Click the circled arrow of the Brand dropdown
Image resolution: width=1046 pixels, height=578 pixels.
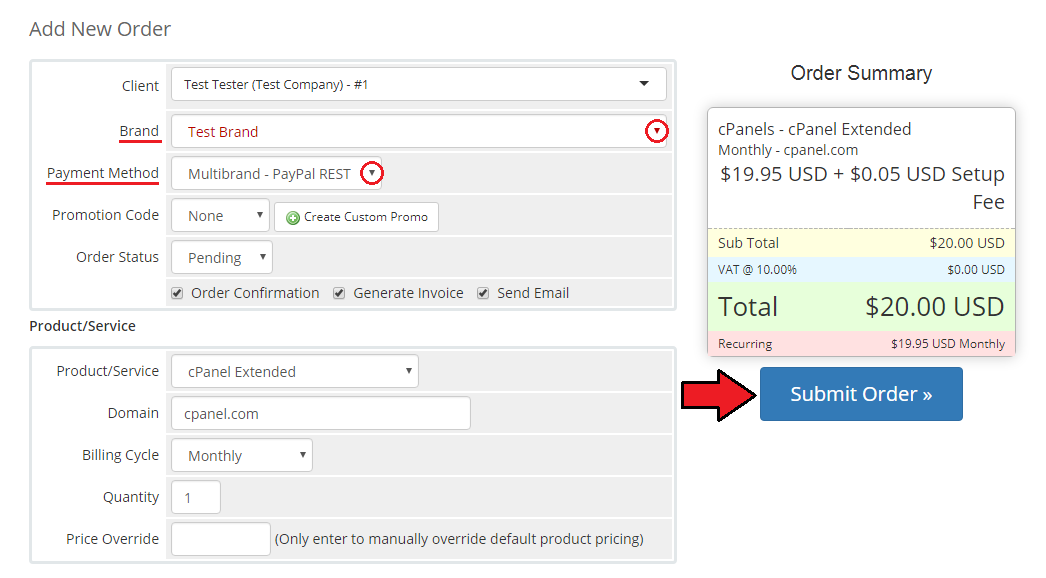[x=656, y=131]
